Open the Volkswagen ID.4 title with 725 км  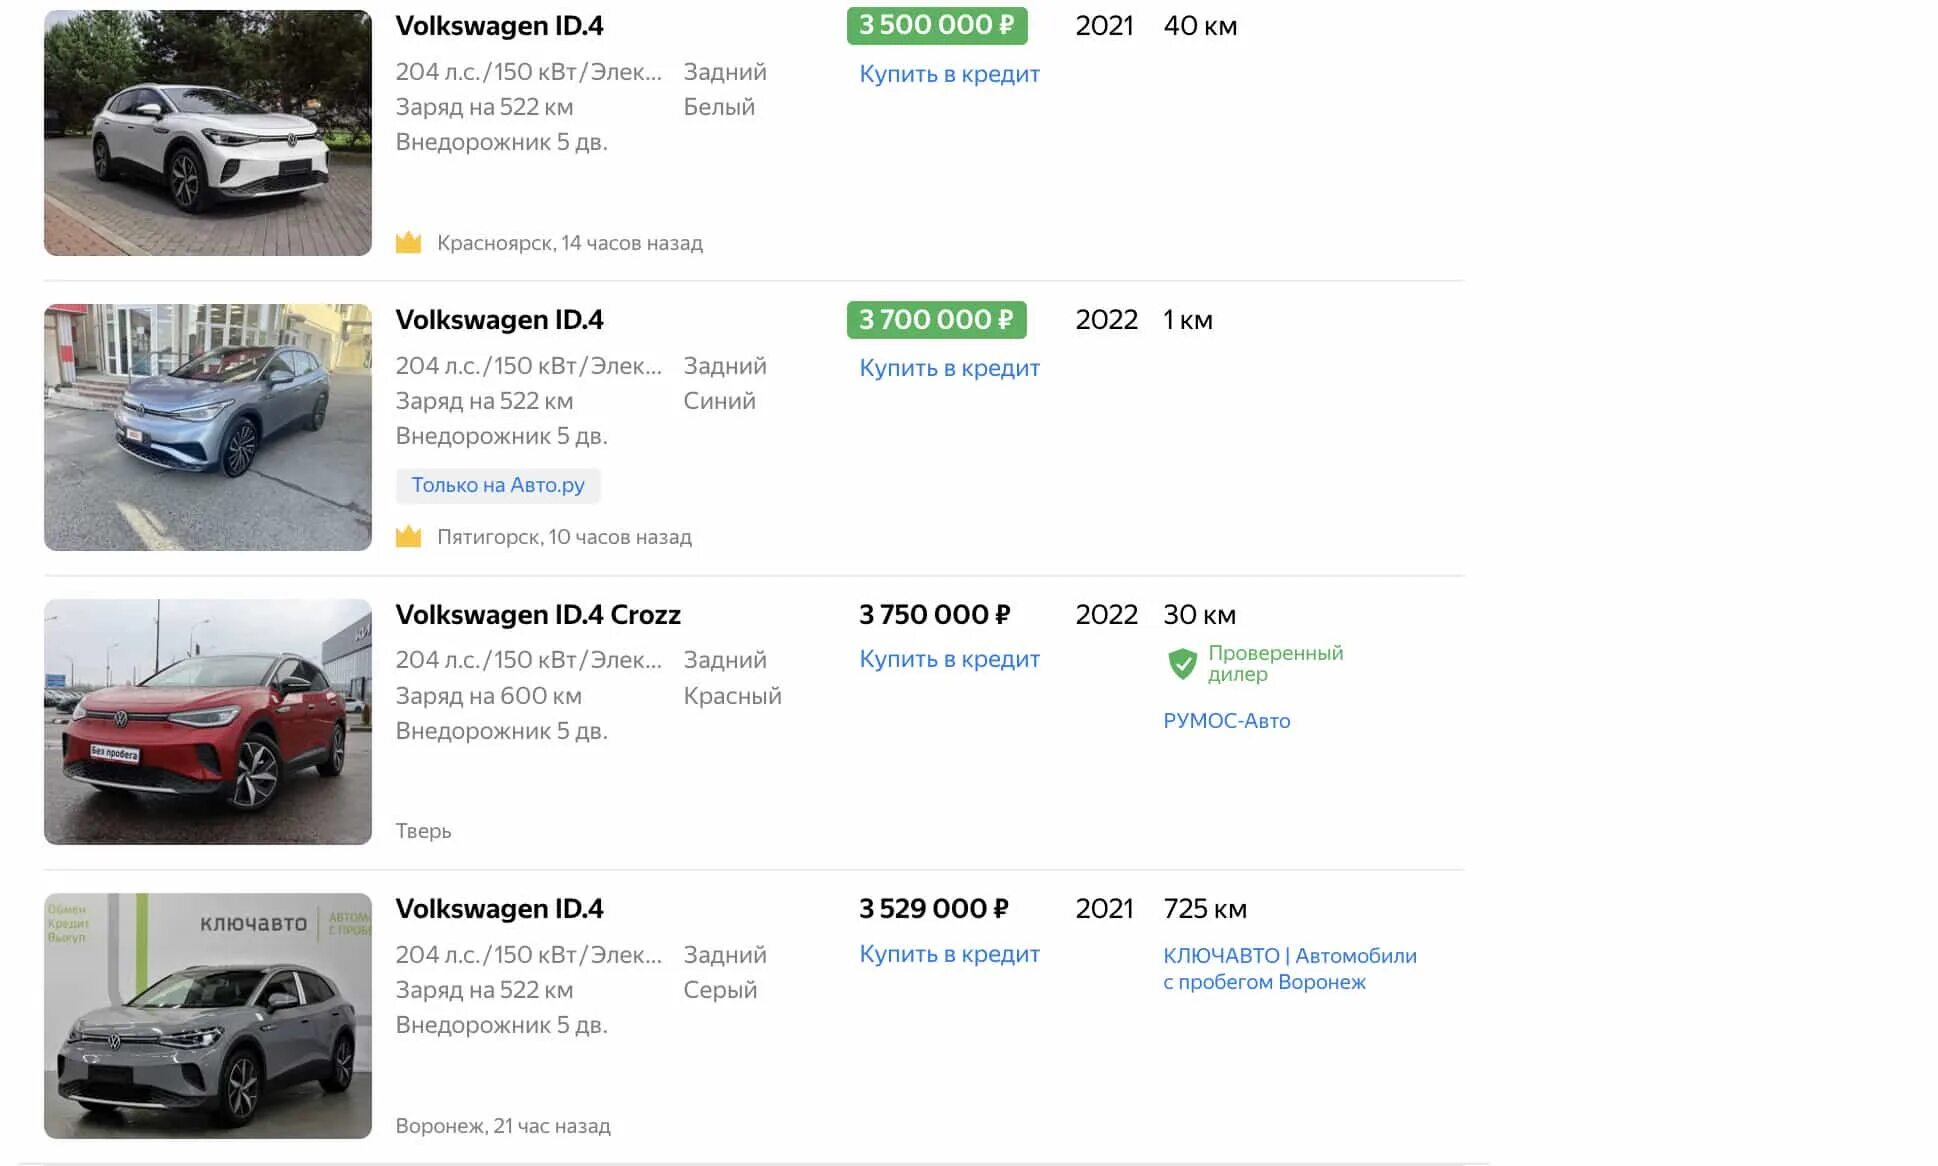click(499, 909)
